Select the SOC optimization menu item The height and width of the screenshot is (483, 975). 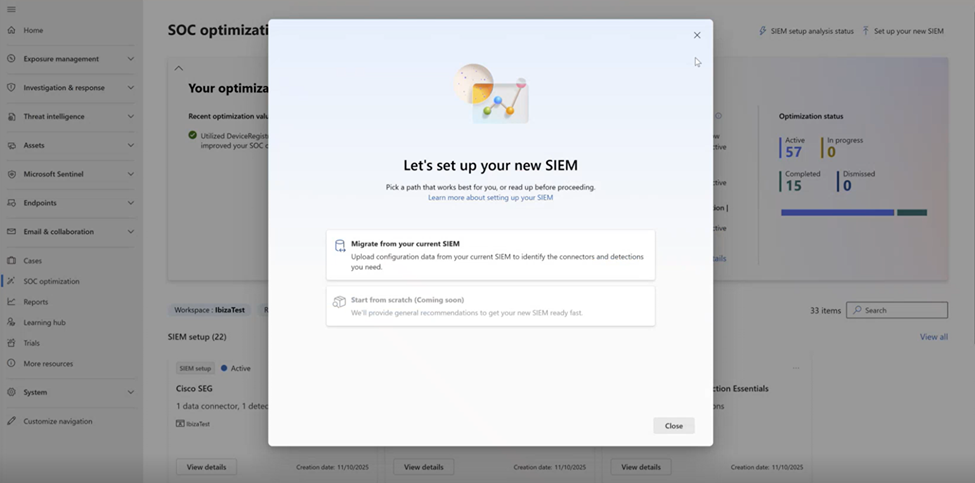pyautogui.click(x=51, y=281)
